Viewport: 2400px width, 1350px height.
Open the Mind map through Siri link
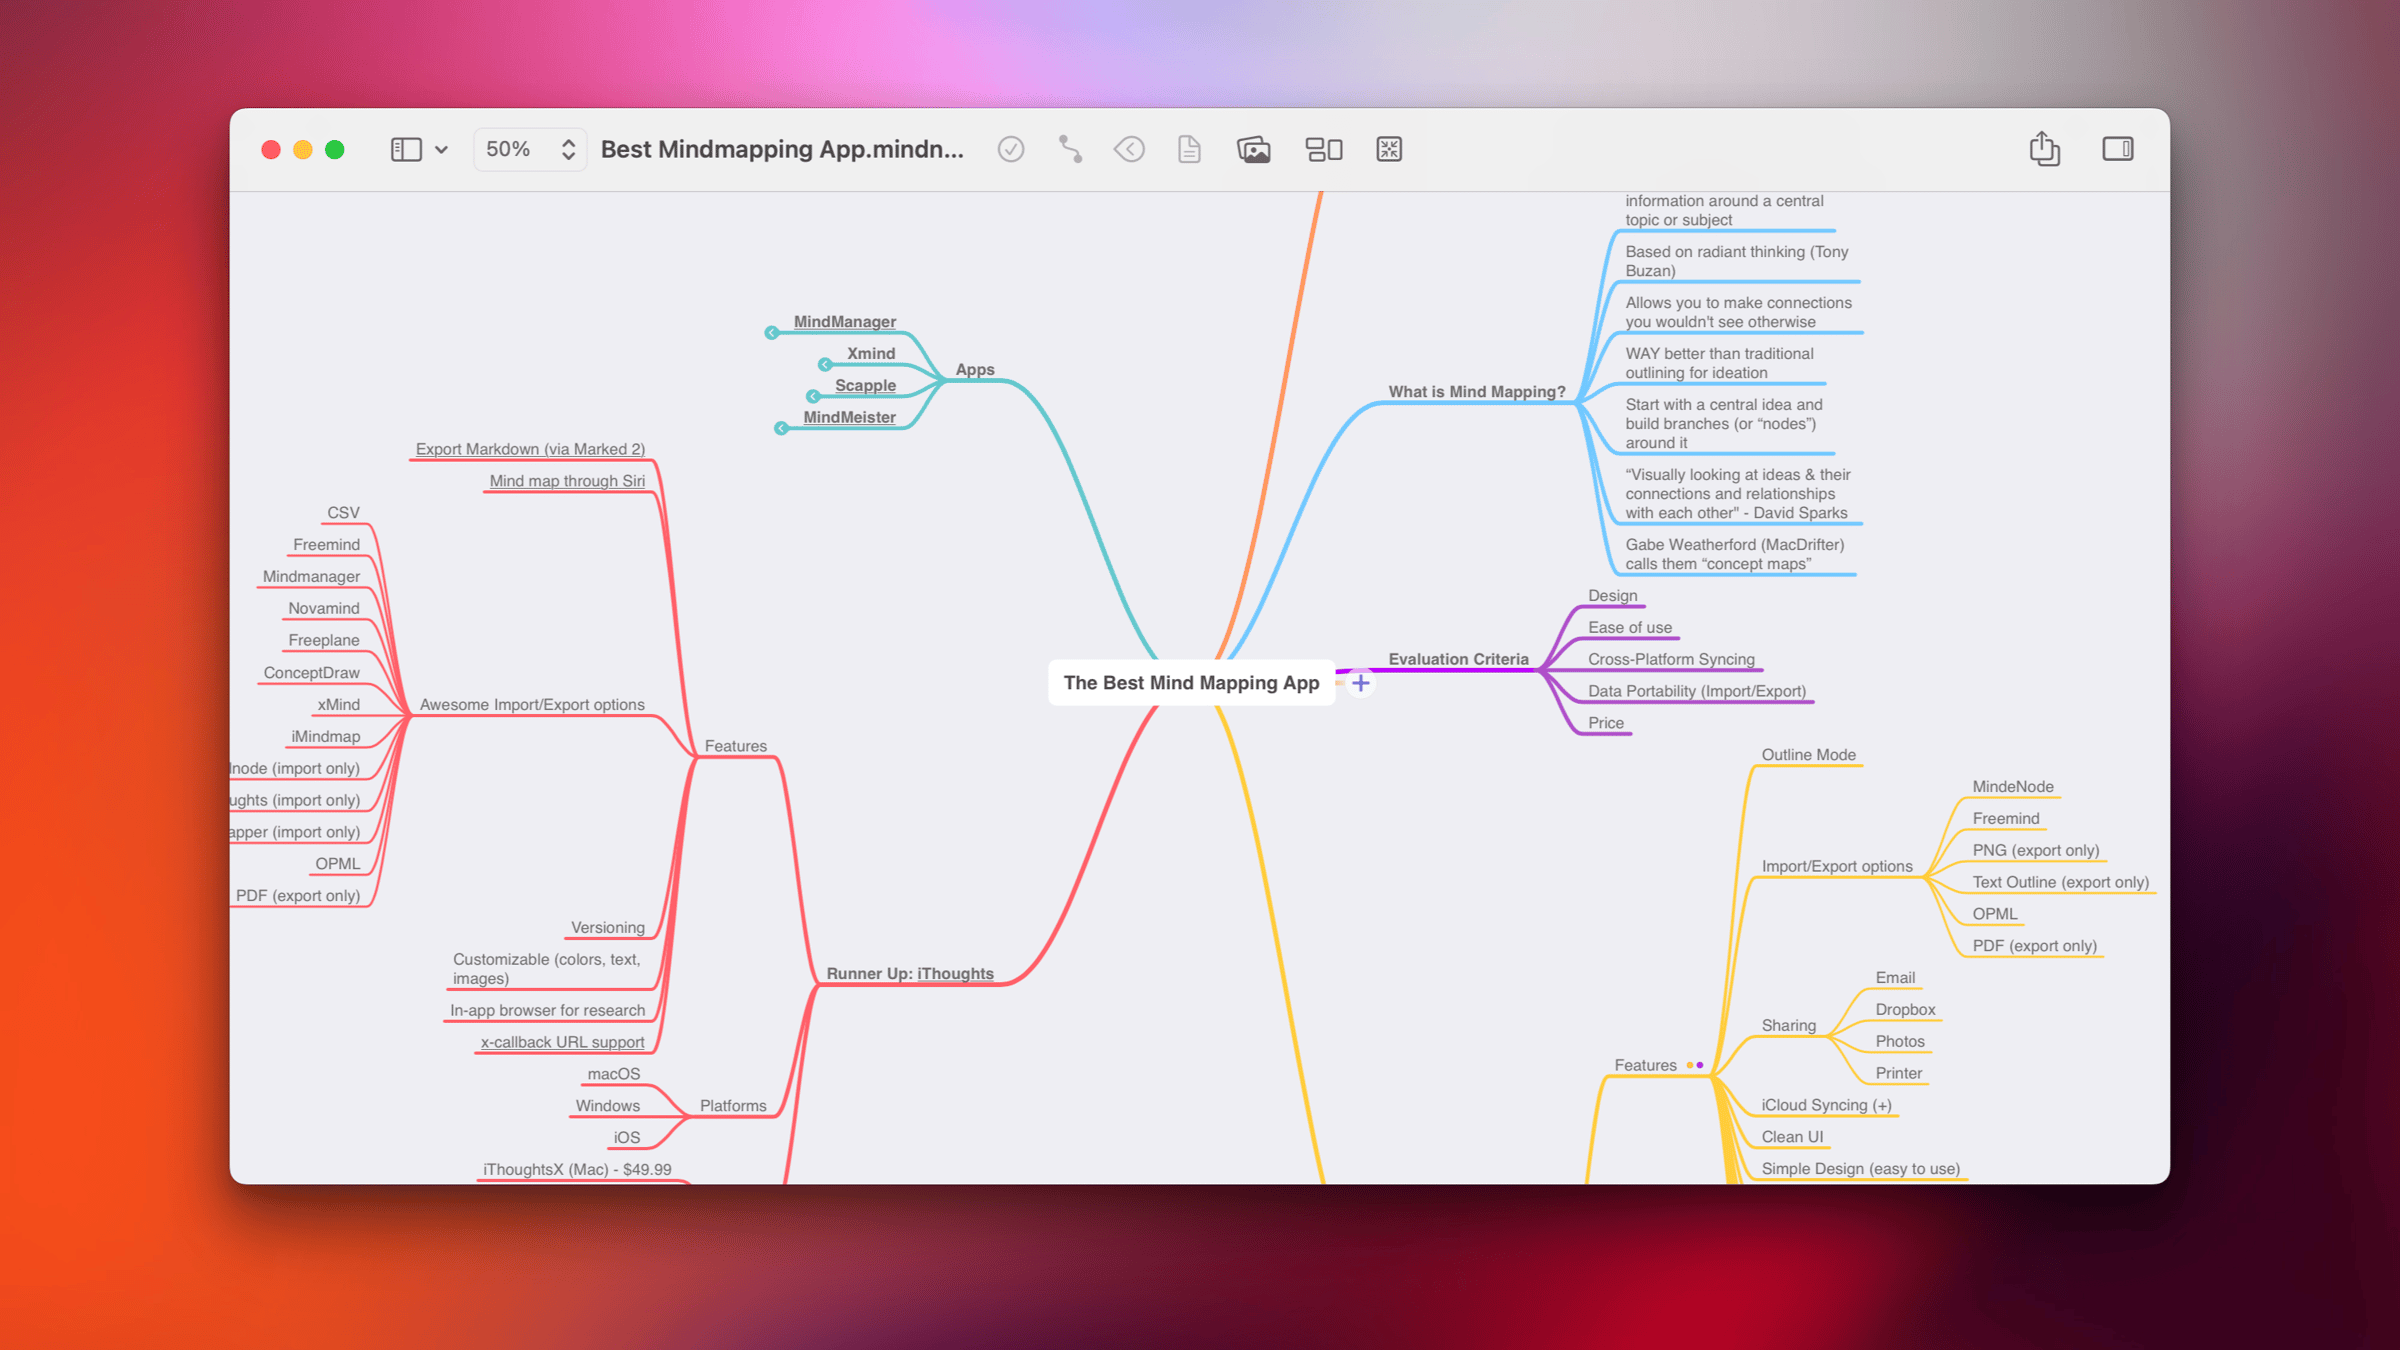(x=567, y=481)
